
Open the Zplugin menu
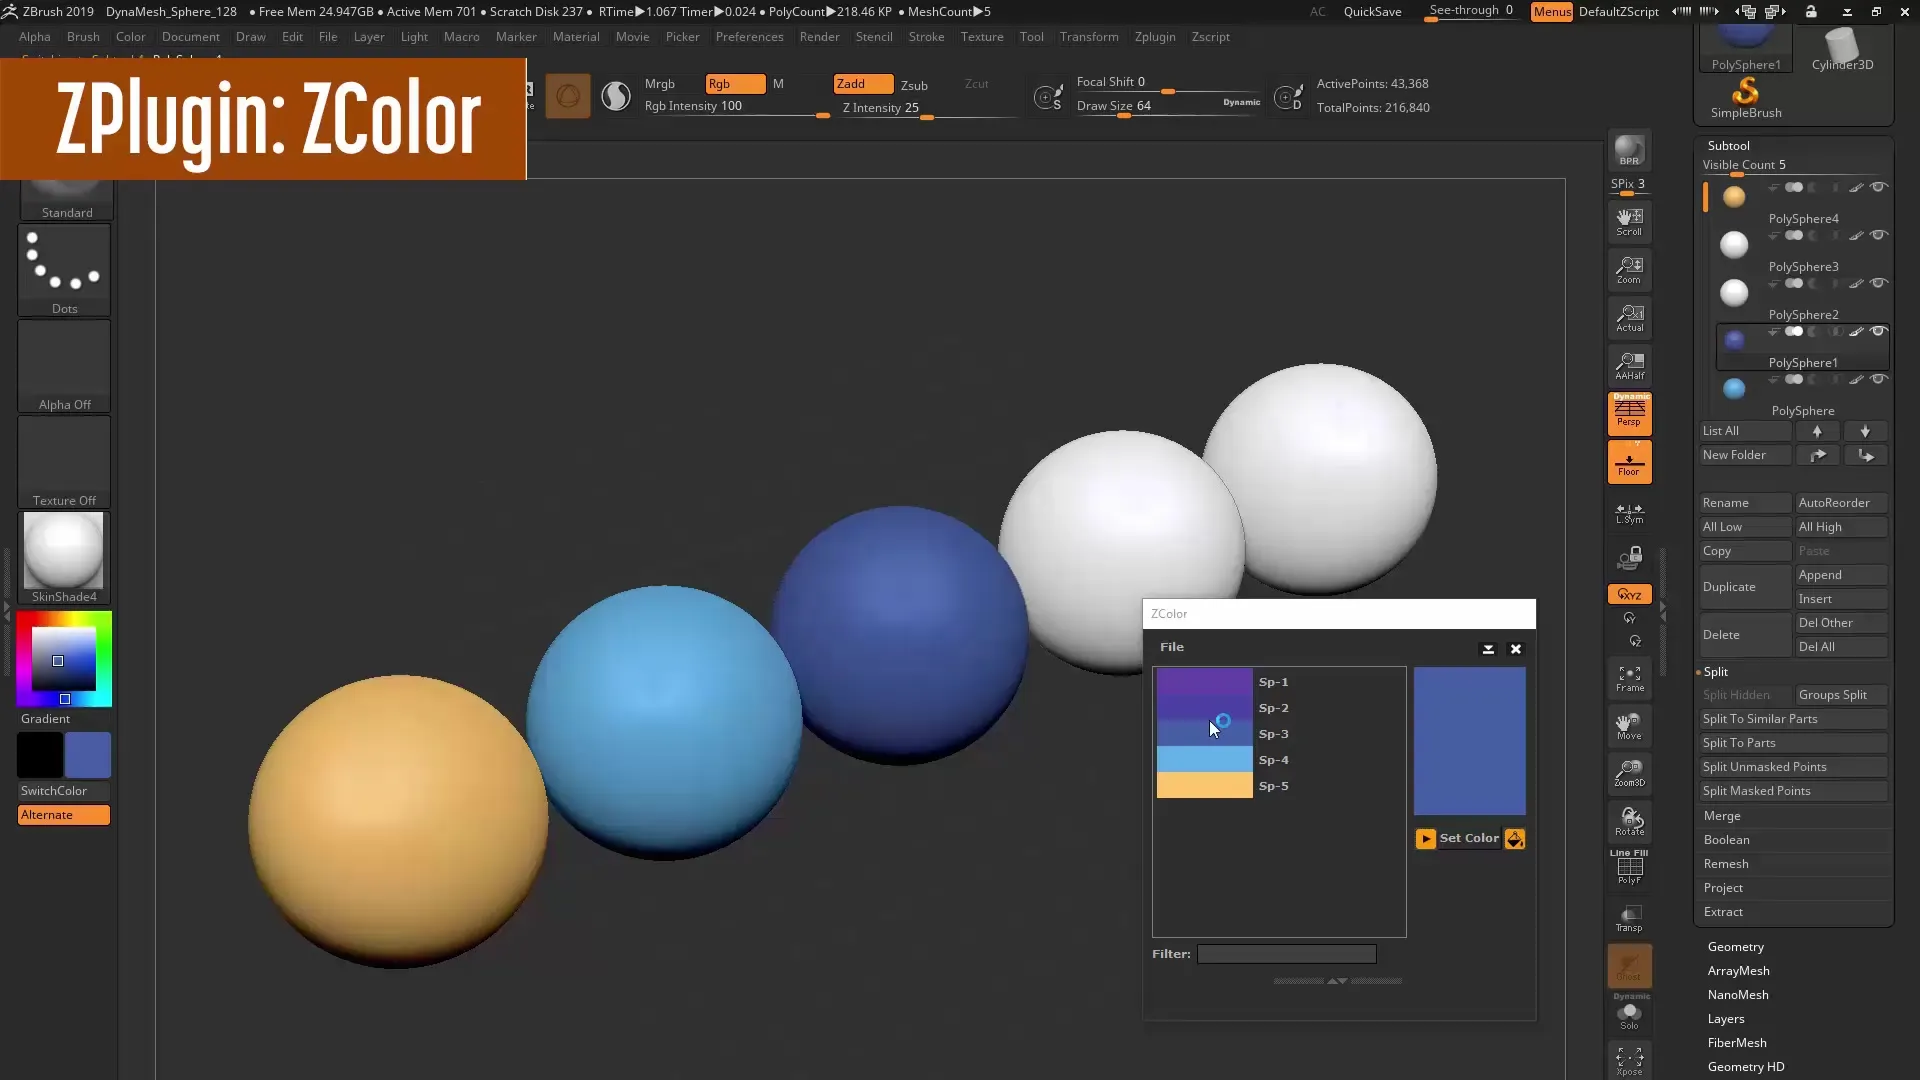click(1155, 37)
